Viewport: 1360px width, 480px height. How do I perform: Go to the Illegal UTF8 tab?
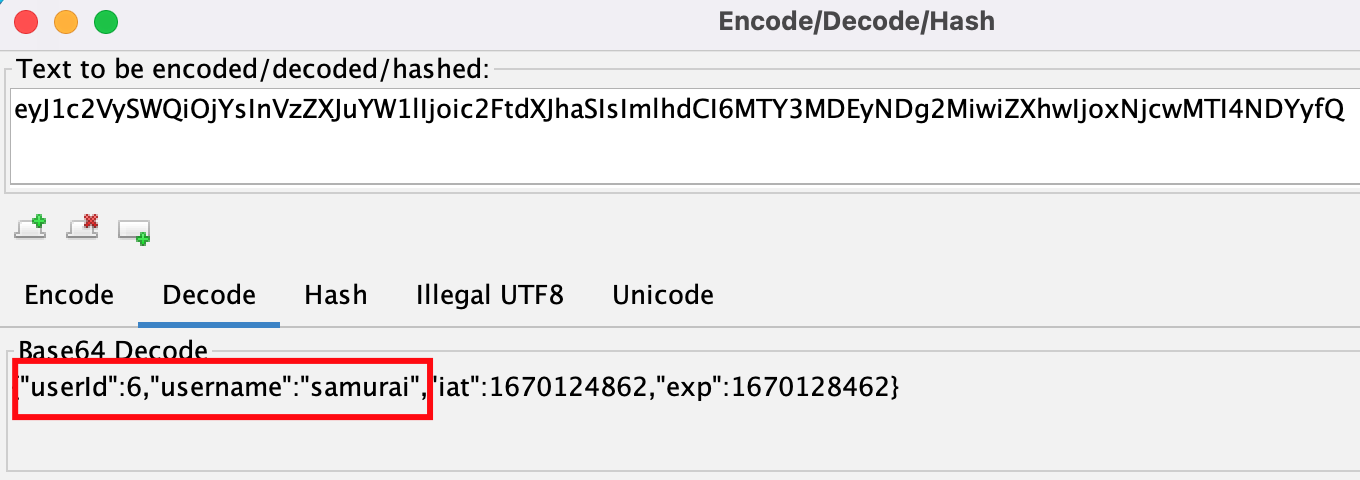point(490,295)
